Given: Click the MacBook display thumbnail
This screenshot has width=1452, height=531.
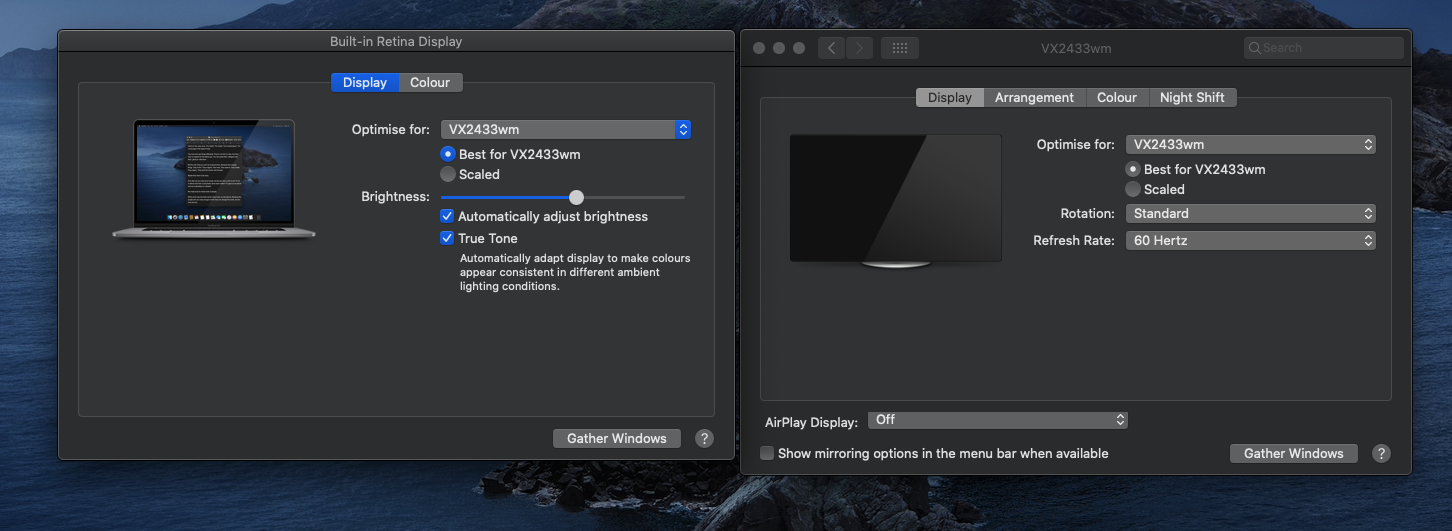Looking at the screenshot, I should [213, 180].
